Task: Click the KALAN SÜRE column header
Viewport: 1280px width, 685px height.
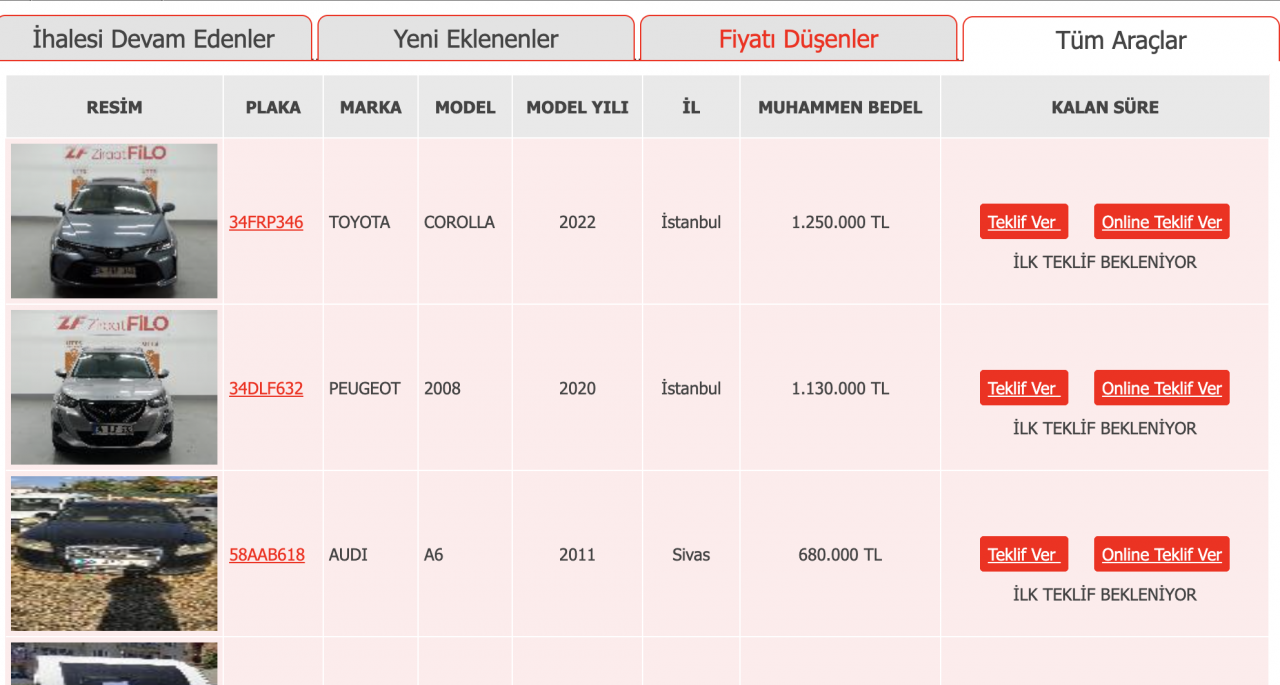Action: click(1105, 107)
